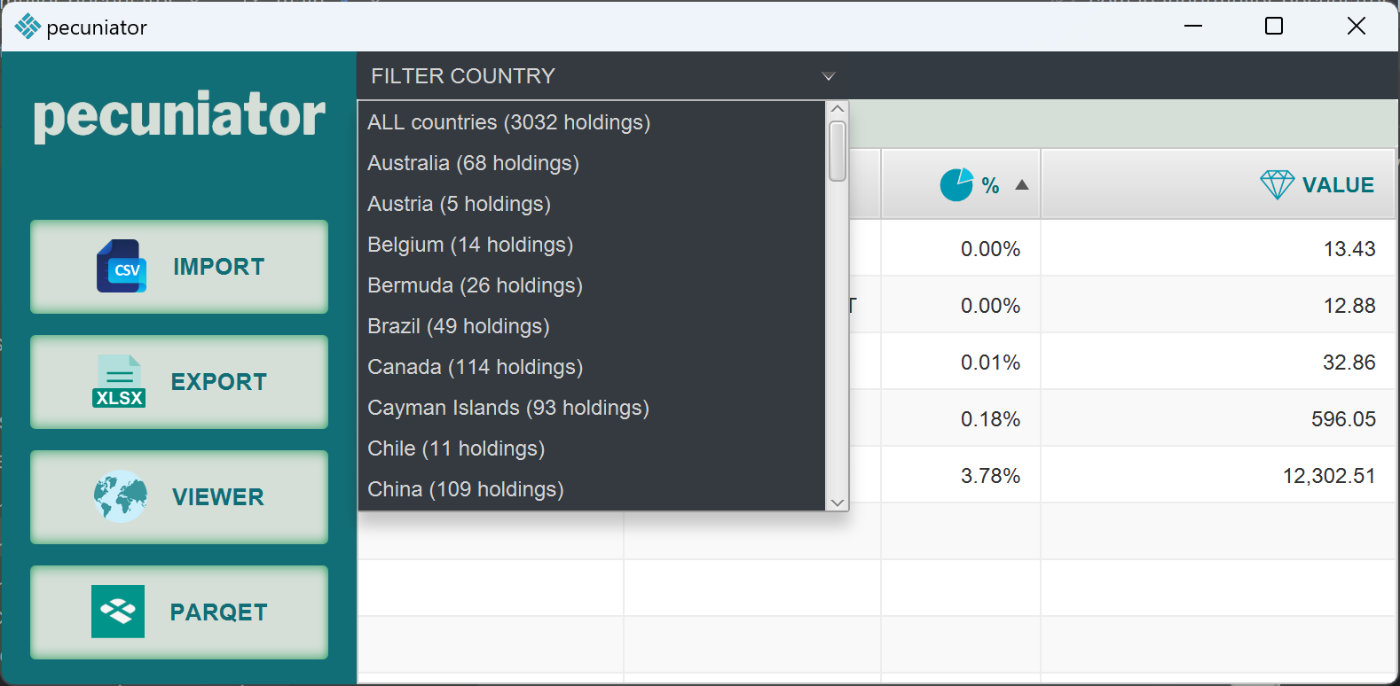Choose Canada (114 holdings) from the dropdown
This screenshot has width=1400, height=686.
tap(475, 367)
